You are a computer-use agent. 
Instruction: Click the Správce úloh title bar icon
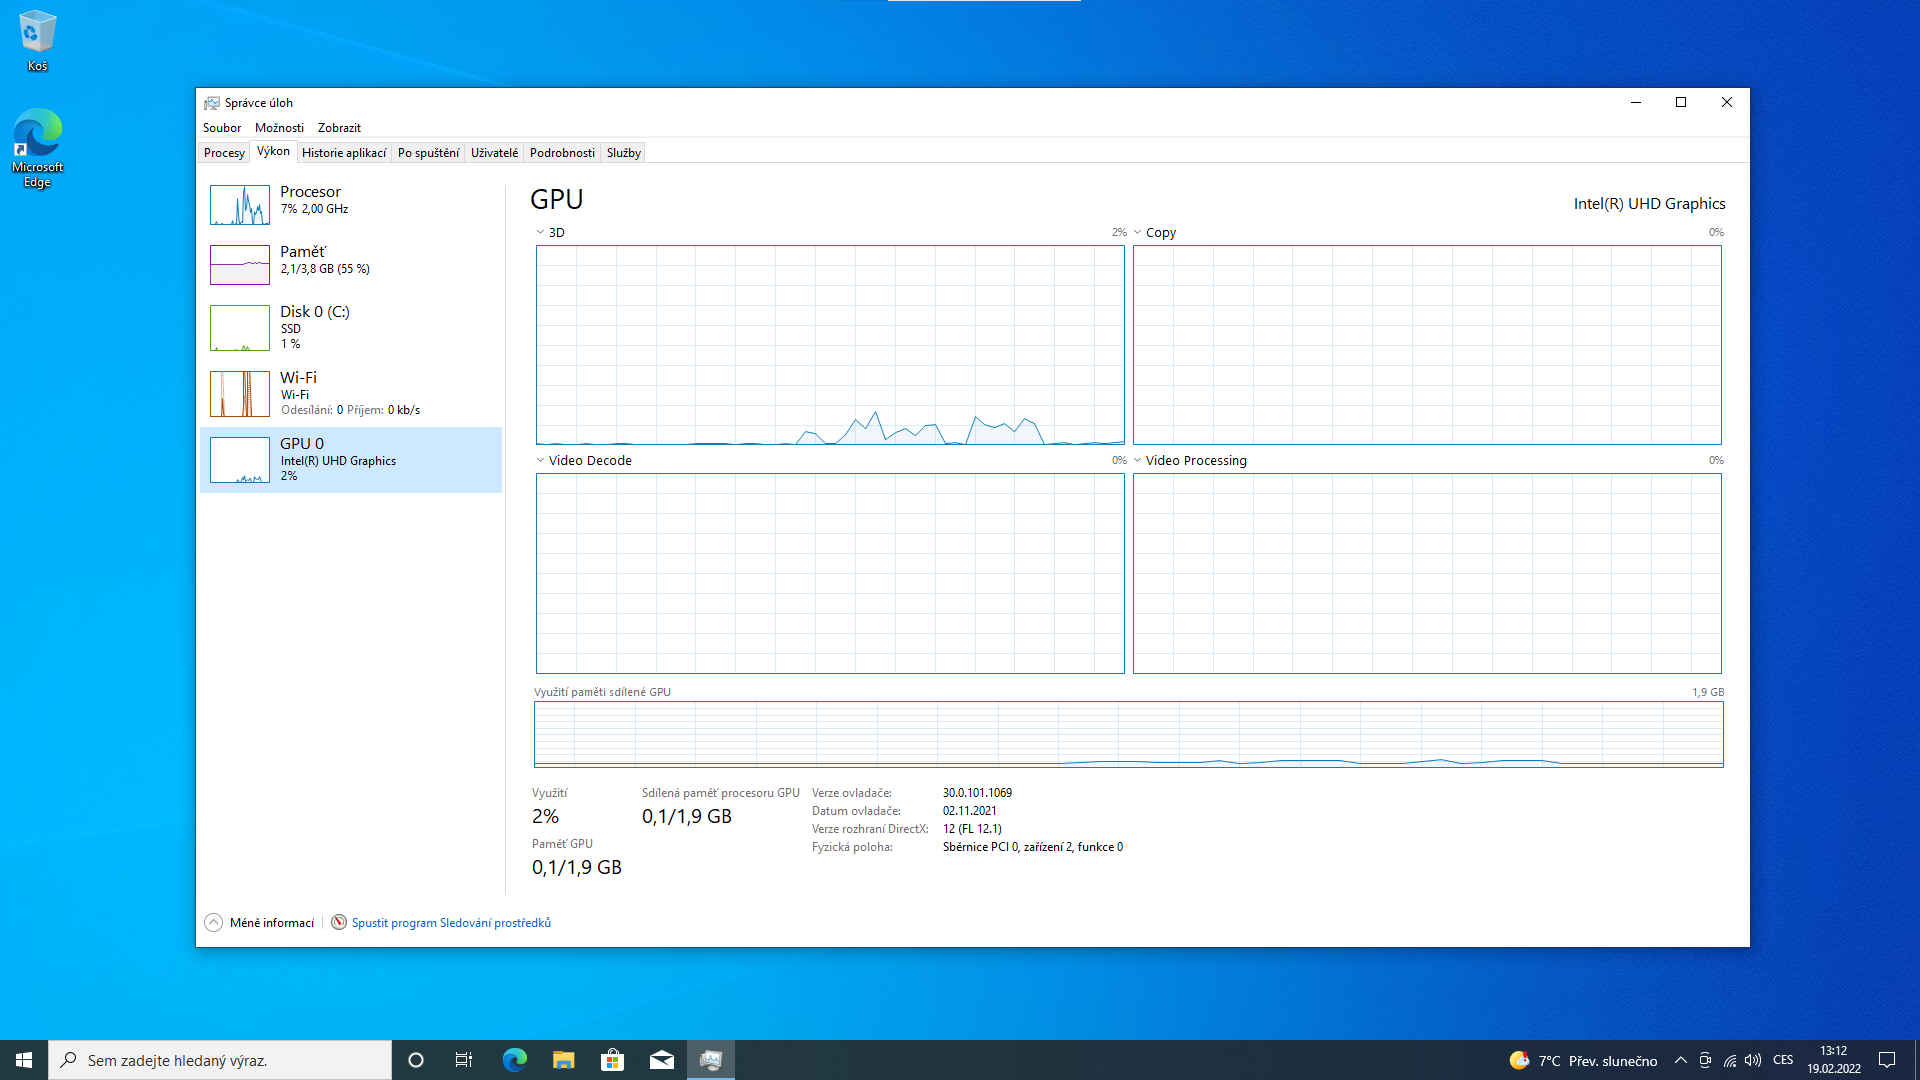click(x=211, y=103)
